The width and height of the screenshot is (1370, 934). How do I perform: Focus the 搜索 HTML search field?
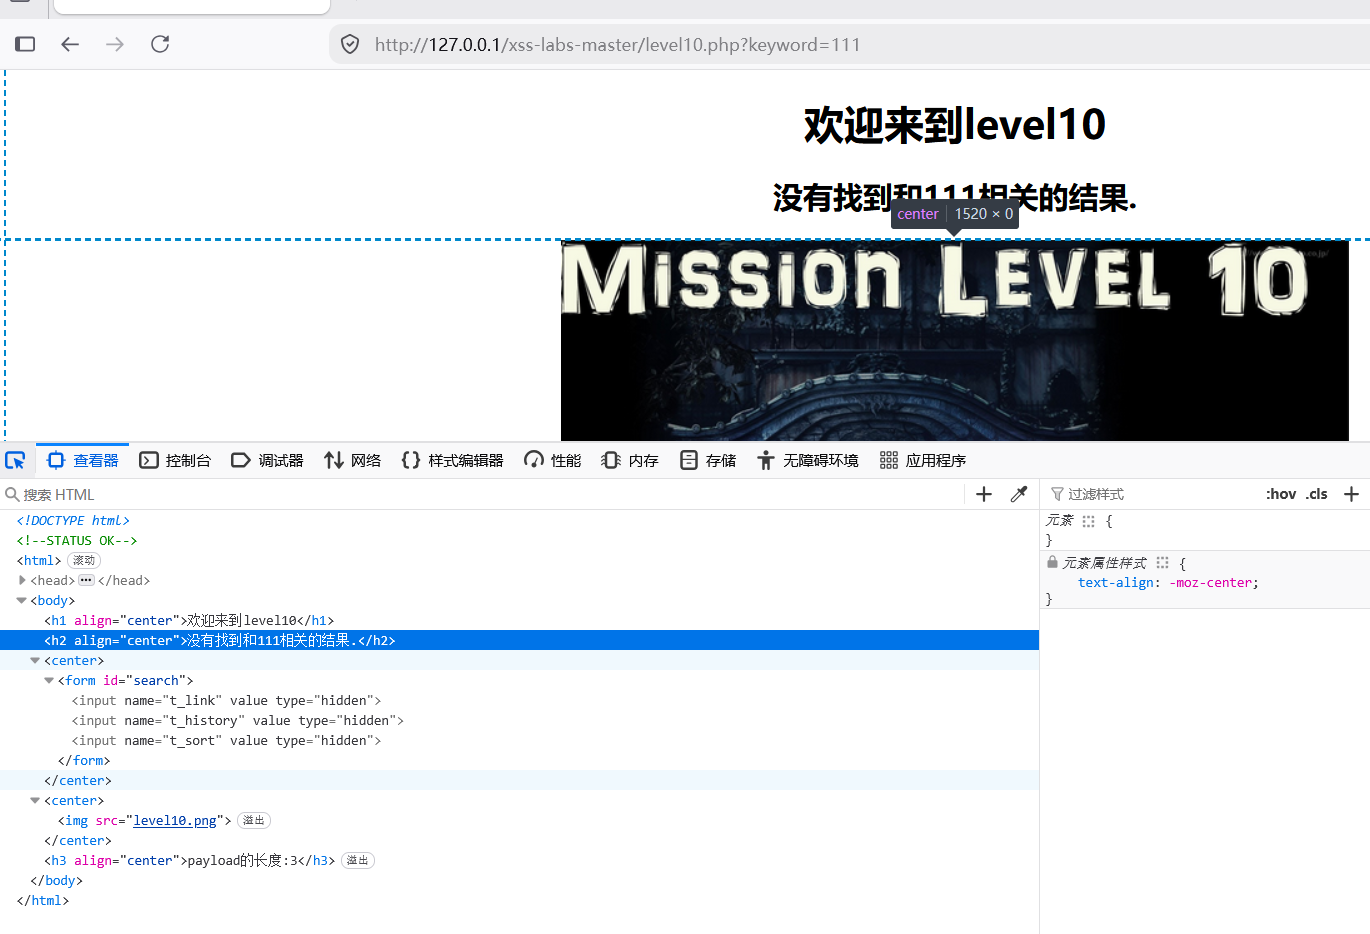(480, 494)
